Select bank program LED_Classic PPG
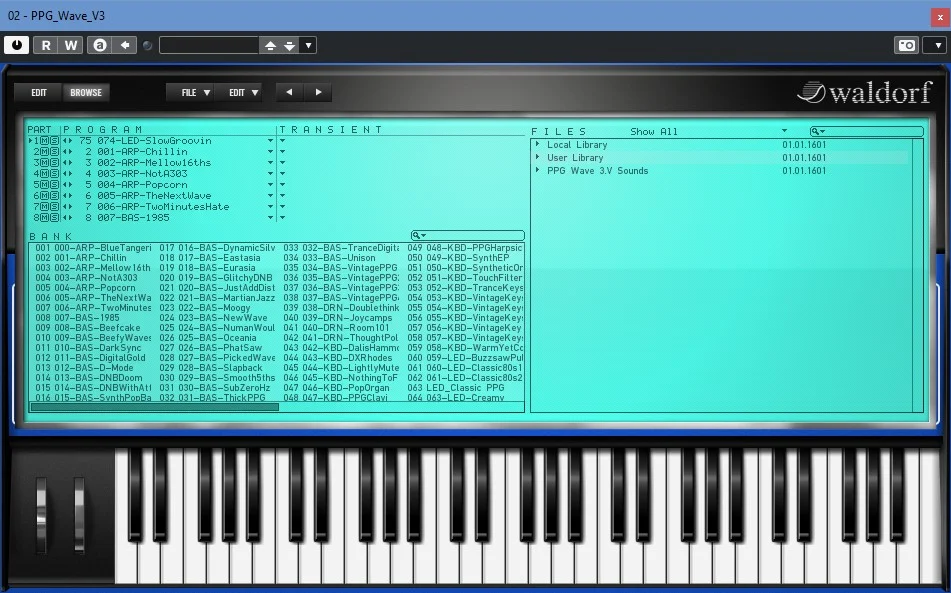This screenshot has height=593, width=951. 455,387
